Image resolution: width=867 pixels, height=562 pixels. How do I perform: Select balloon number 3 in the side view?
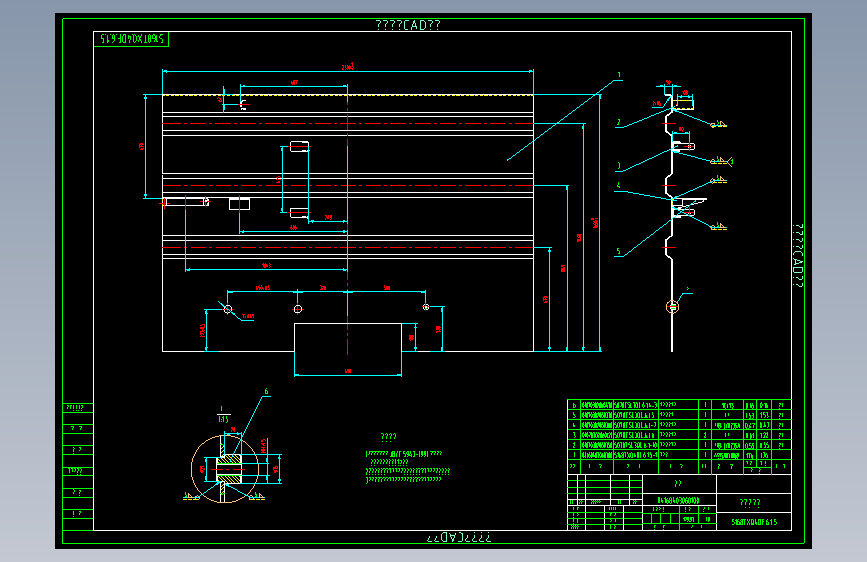(618, 165)
